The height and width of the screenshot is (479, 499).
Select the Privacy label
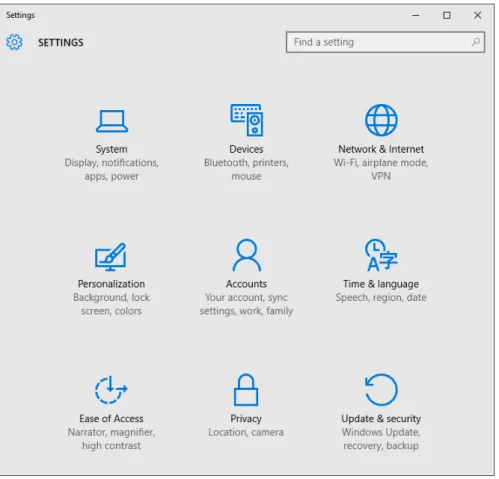pos(246,419)
